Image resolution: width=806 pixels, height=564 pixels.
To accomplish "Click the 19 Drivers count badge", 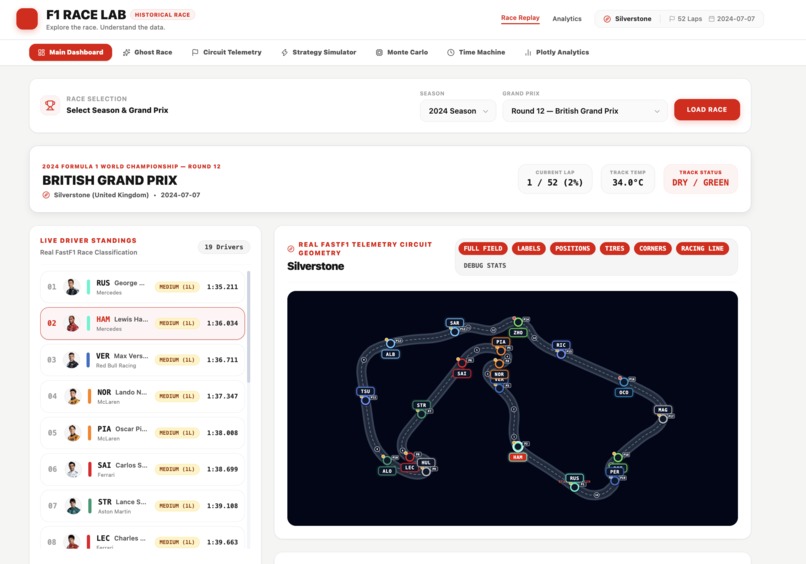I will pyautogui.click(x=224, y=247).
